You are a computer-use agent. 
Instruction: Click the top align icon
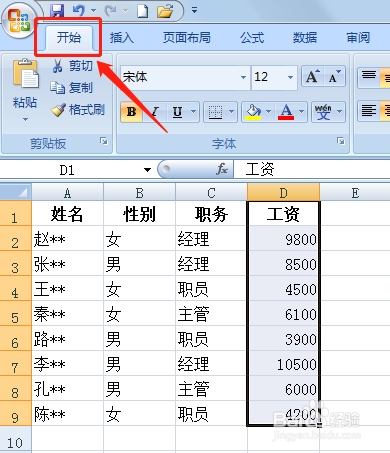(x=369, y=77)
